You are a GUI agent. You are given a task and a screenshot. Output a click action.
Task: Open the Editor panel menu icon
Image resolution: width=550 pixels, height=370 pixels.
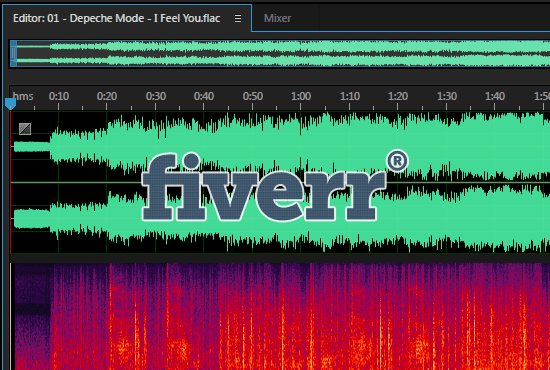pyautogui.click(x=238, y=18)
